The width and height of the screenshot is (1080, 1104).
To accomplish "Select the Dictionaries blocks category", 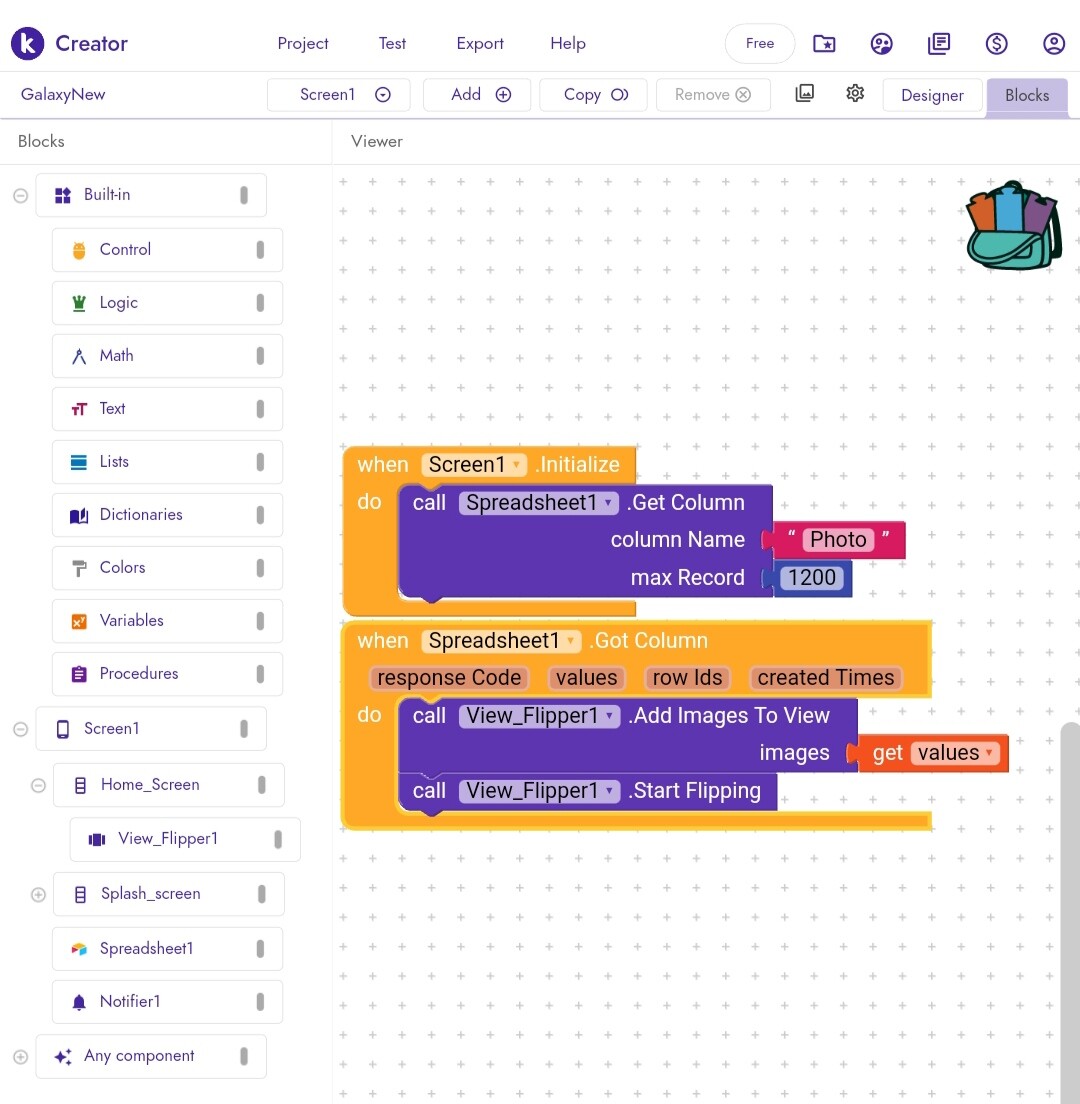I will 168,515.
